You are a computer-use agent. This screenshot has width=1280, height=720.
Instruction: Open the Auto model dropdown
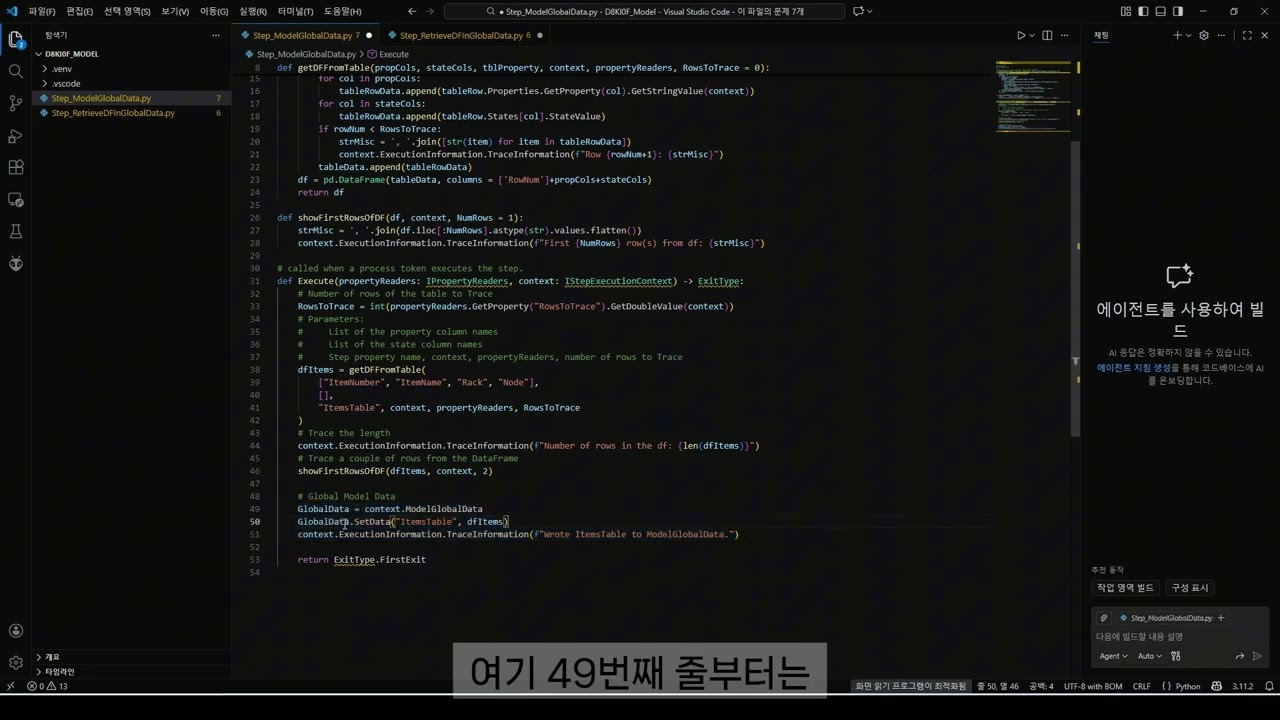(x=1149, y=656)
